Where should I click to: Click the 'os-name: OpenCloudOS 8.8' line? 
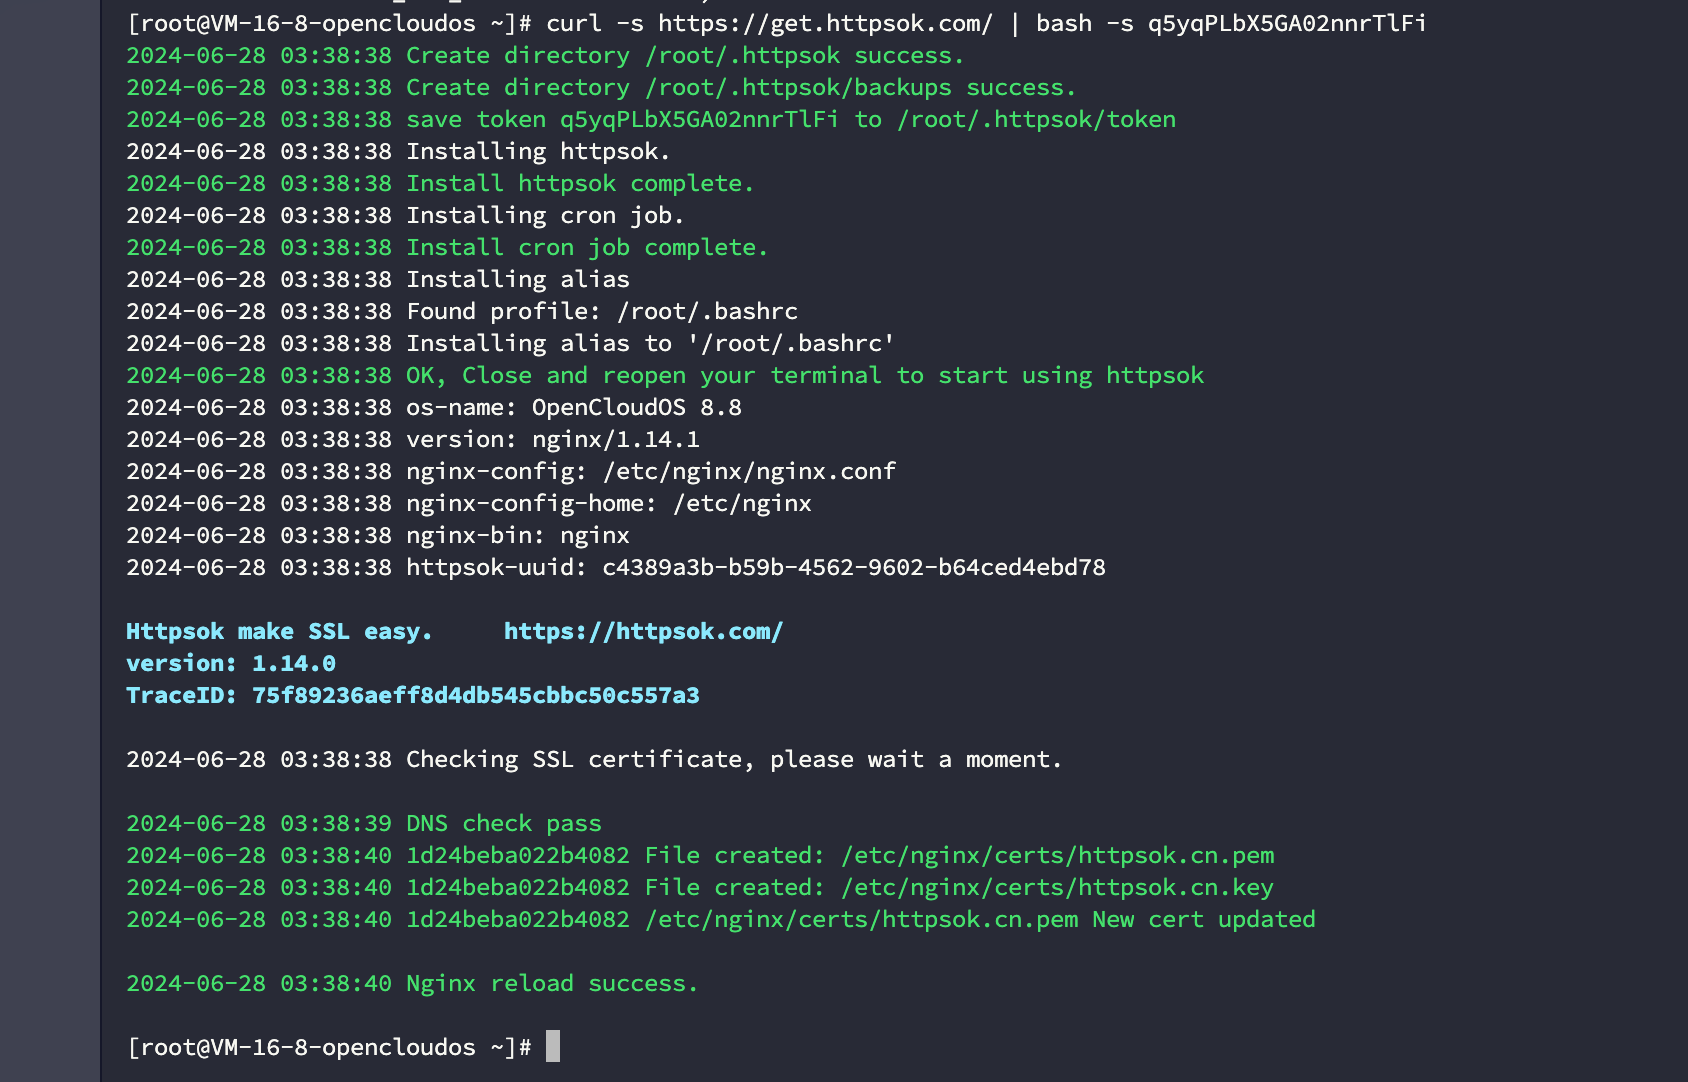[434, 407]
